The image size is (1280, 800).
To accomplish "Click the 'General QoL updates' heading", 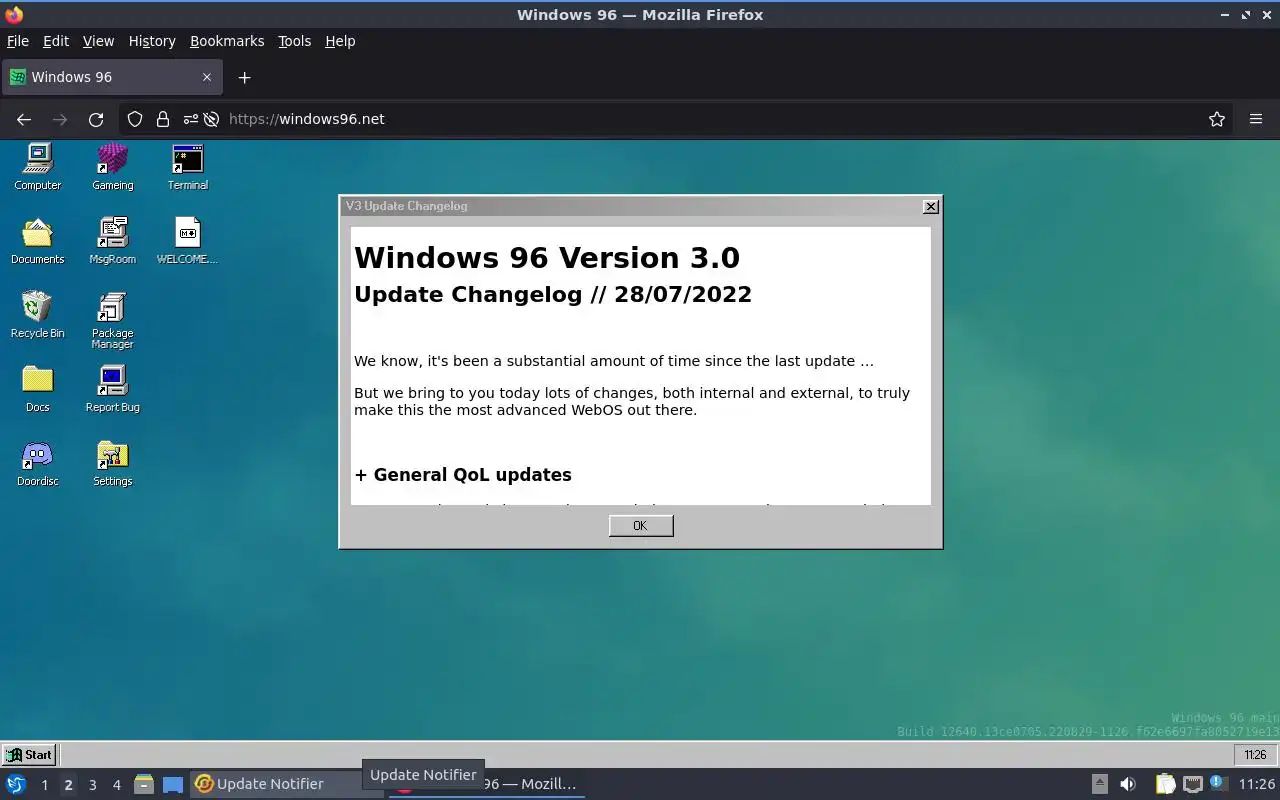I will tap(463, 475).
